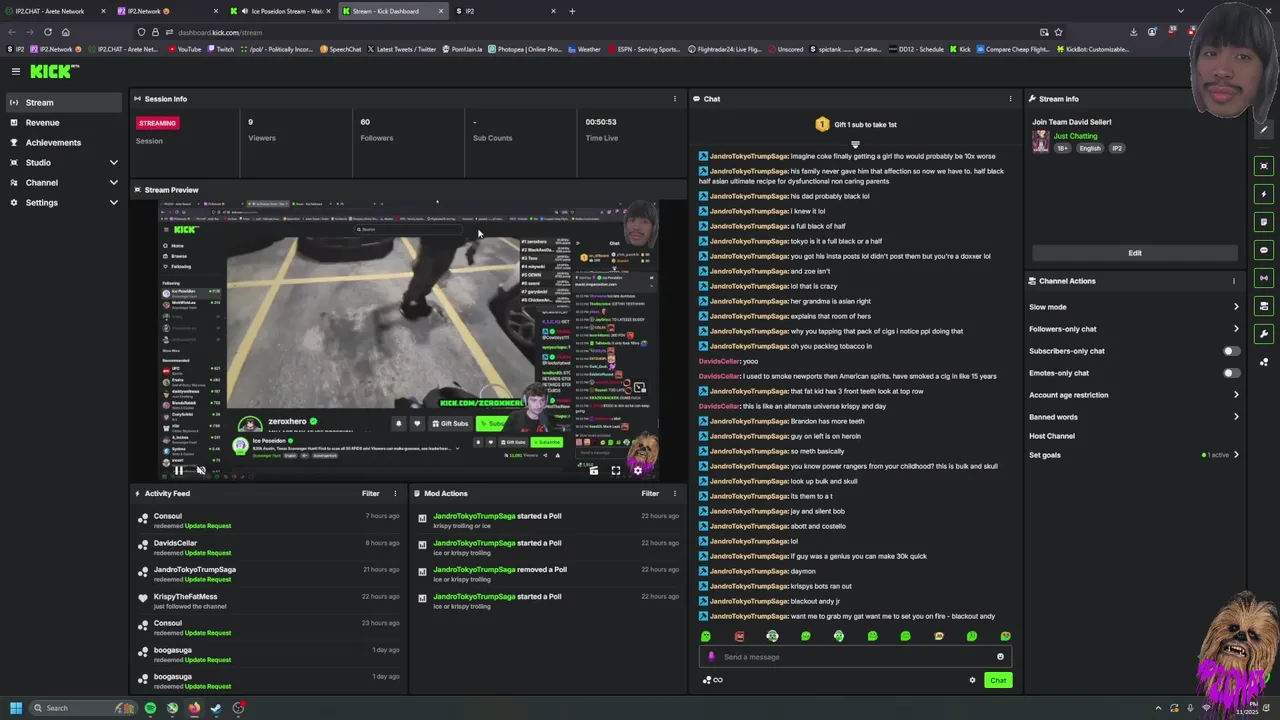1280x720 pixels.
Task: Open Set goals options
Action: click(1134, 455)
